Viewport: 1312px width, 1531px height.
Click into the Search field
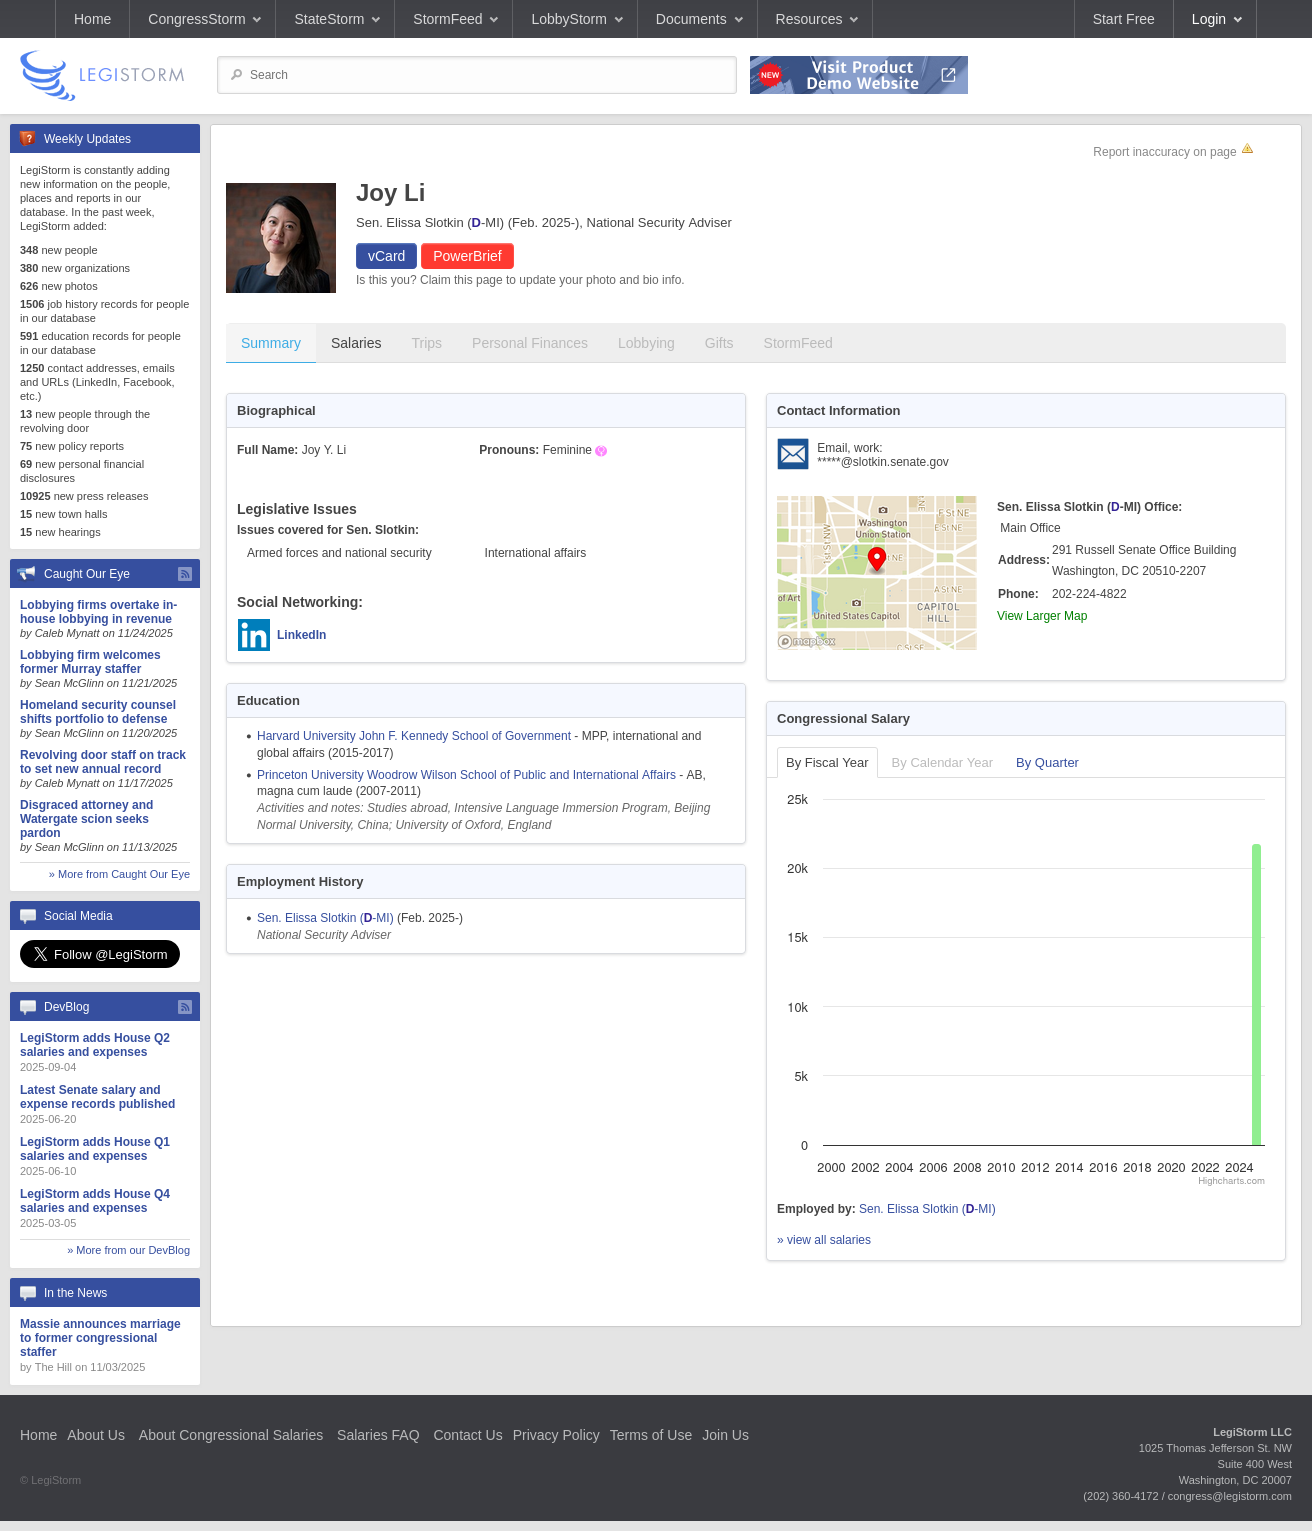point(477,75)
